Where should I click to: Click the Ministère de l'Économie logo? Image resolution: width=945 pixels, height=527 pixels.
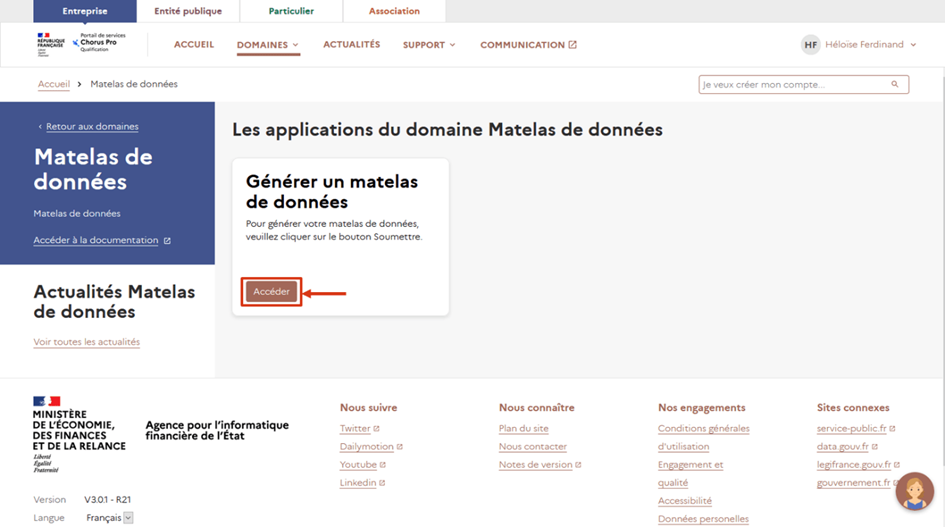pos(79,434)
